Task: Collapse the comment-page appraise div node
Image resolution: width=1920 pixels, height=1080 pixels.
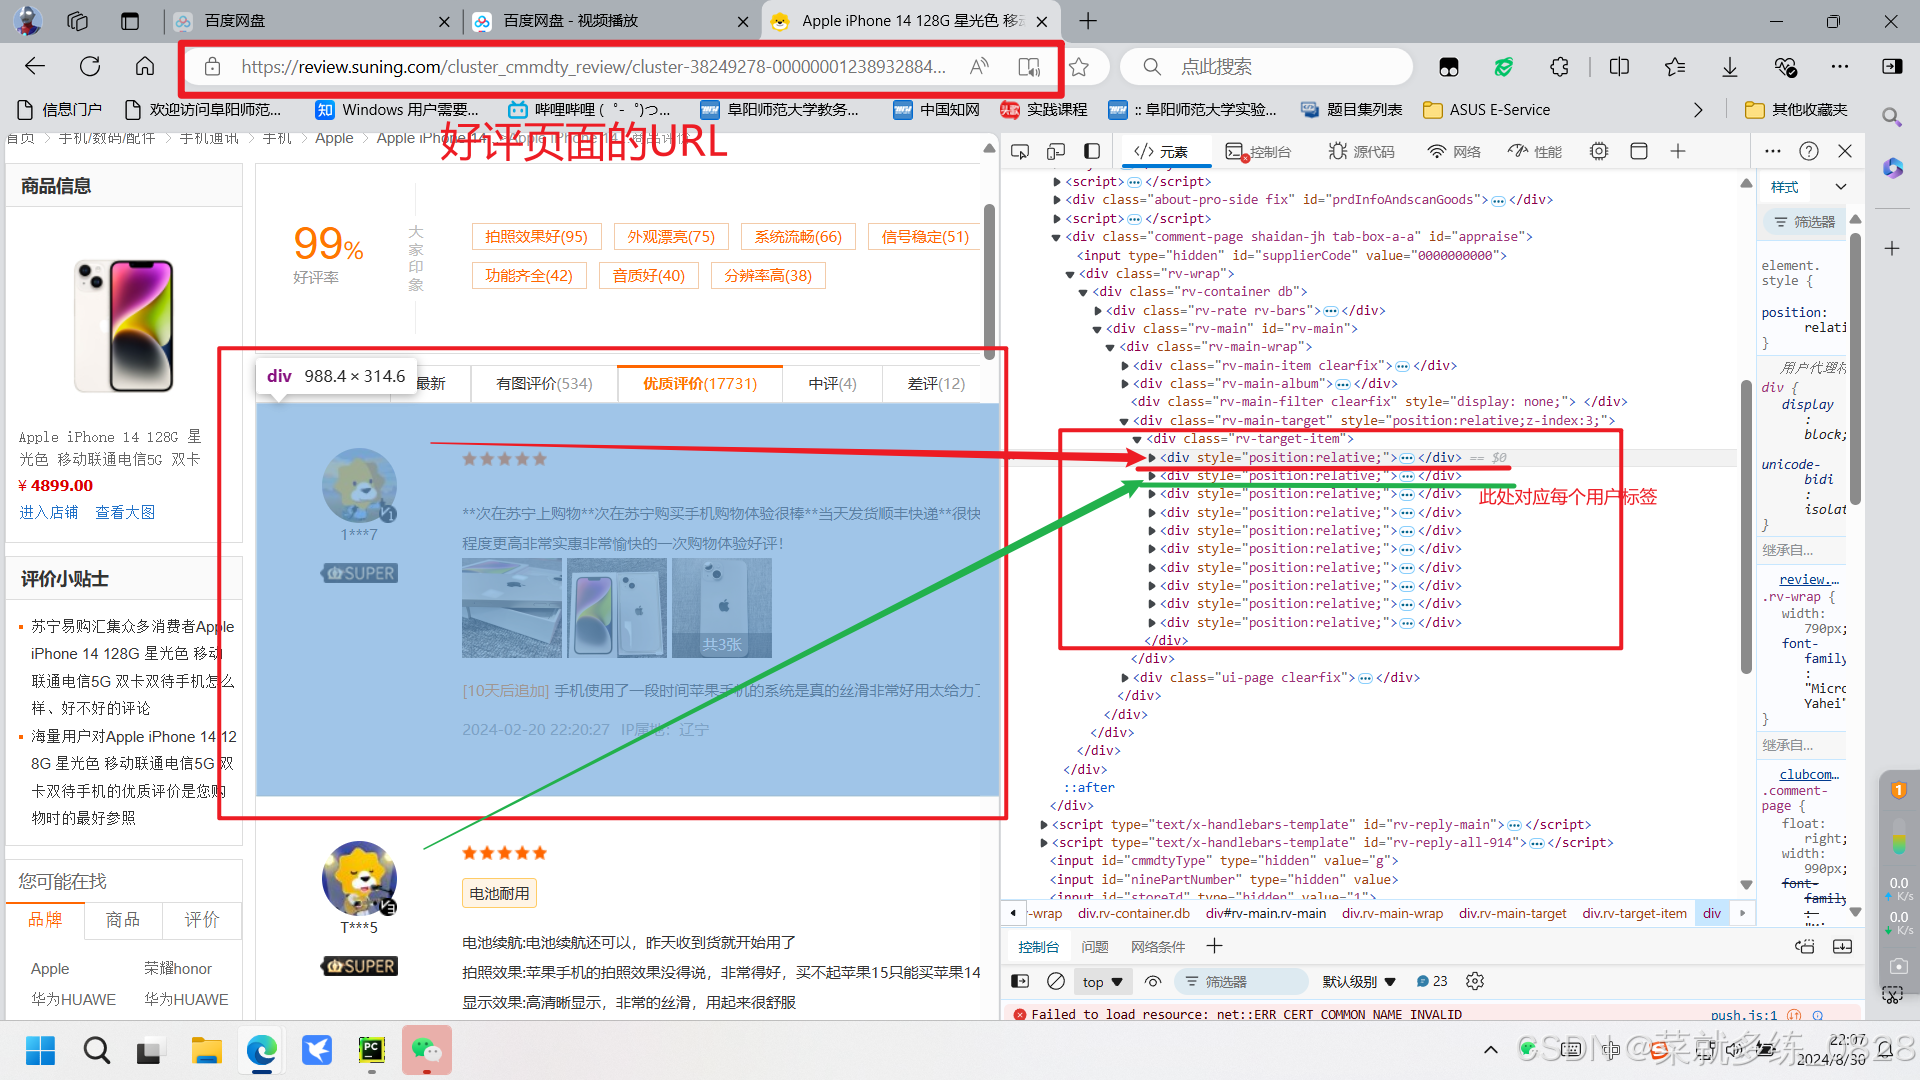Action: tap(1056, 237)
